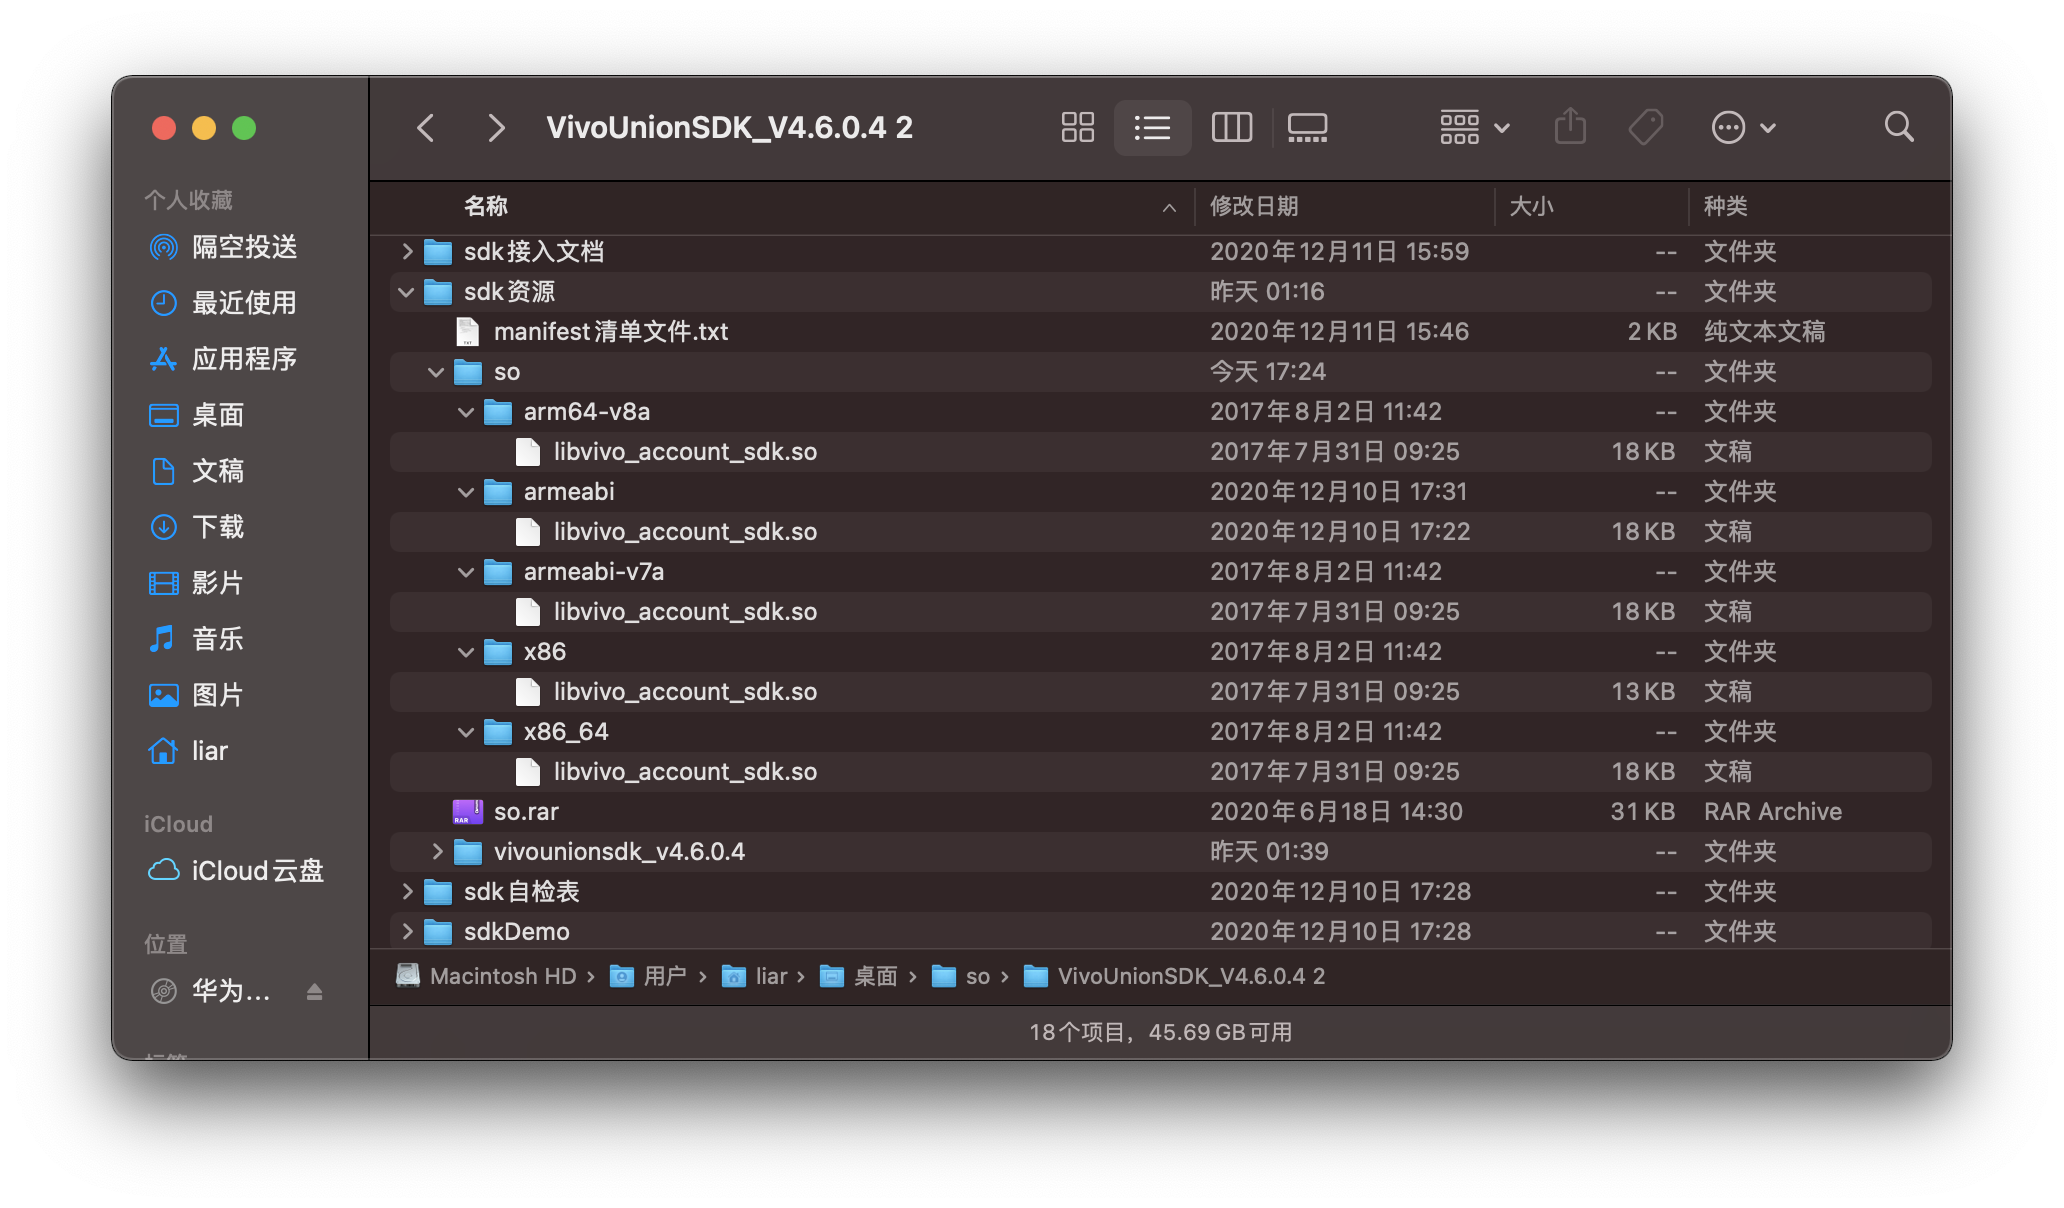Go forward to next folder
2064x1208 pixels.
[496, 128]
